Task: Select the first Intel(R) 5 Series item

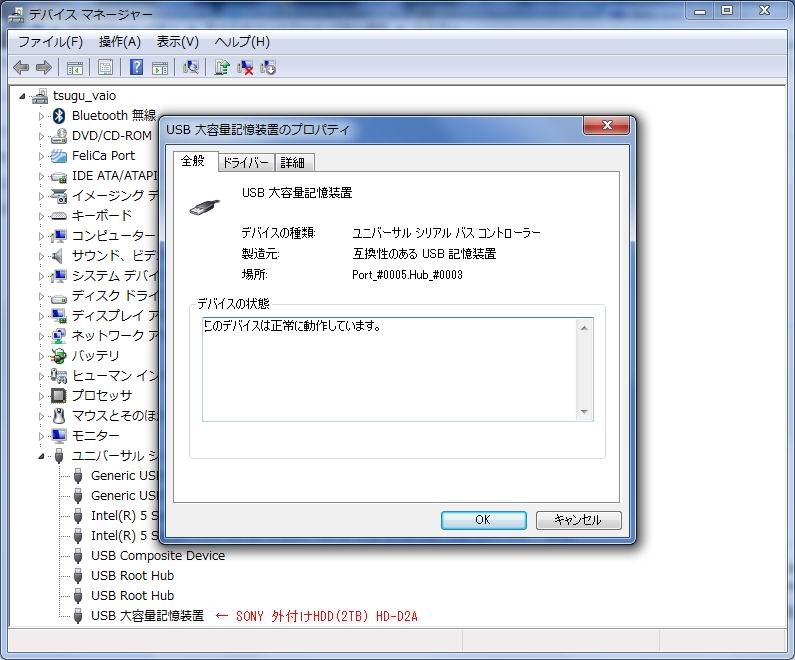Action: click(x=125, y=516)
